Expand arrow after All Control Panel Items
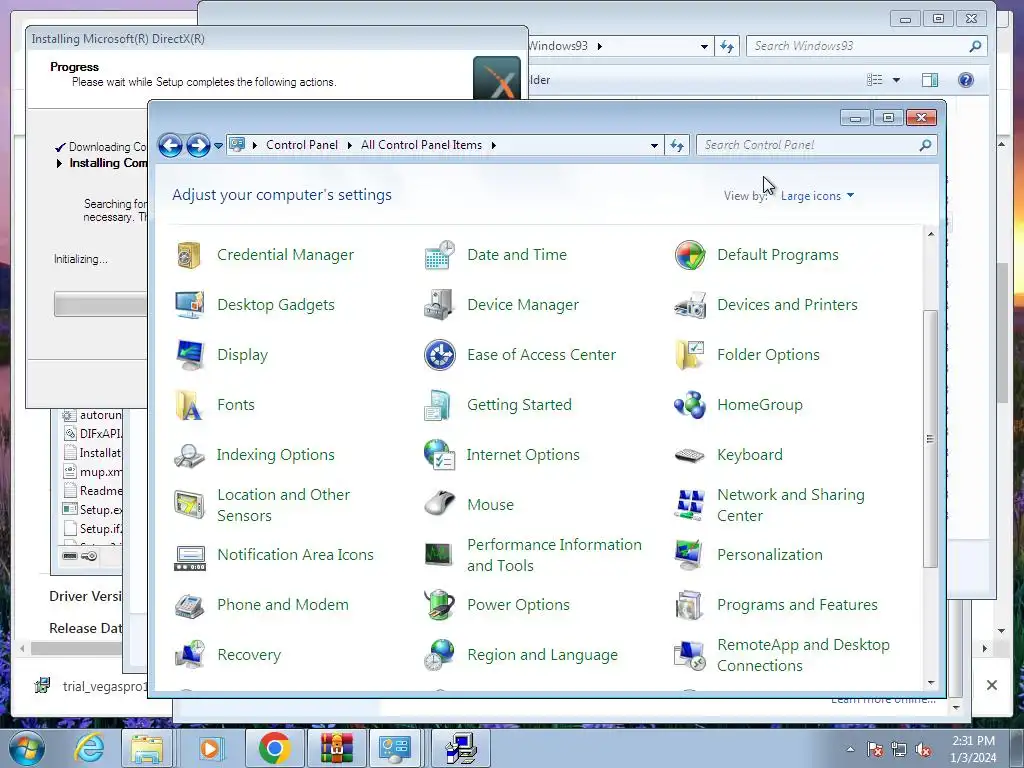This screenshot has width=1024, height=768. pyautogui.click(x=494, y=145)
